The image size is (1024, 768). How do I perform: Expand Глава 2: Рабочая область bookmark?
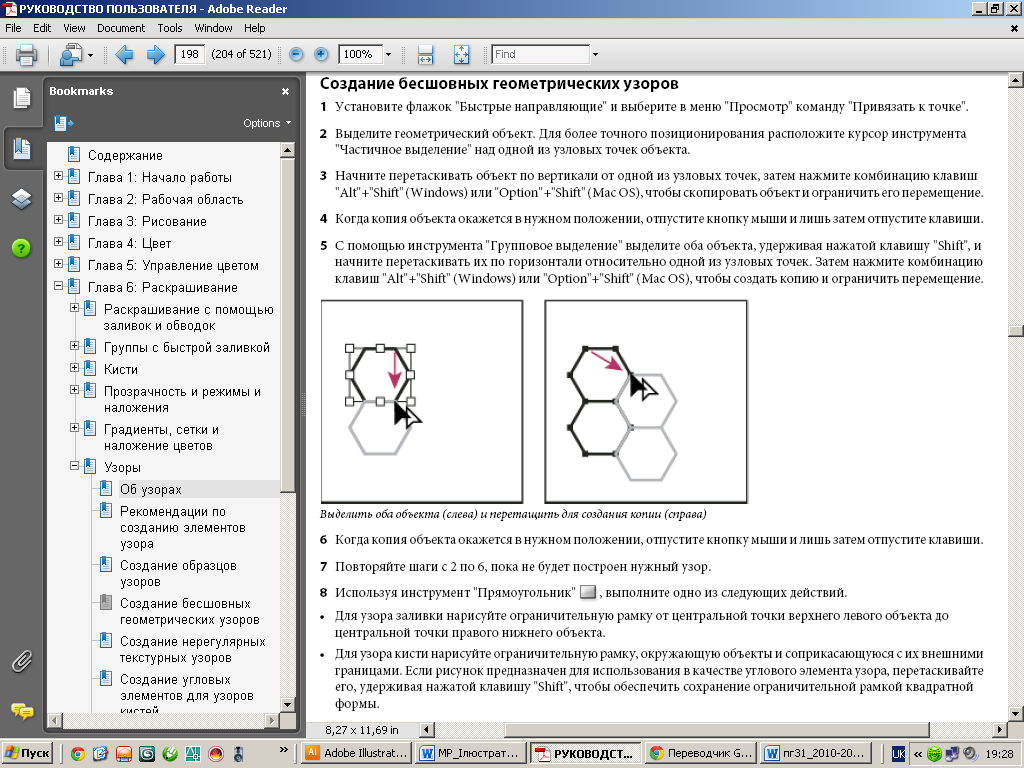pos(58,197)
